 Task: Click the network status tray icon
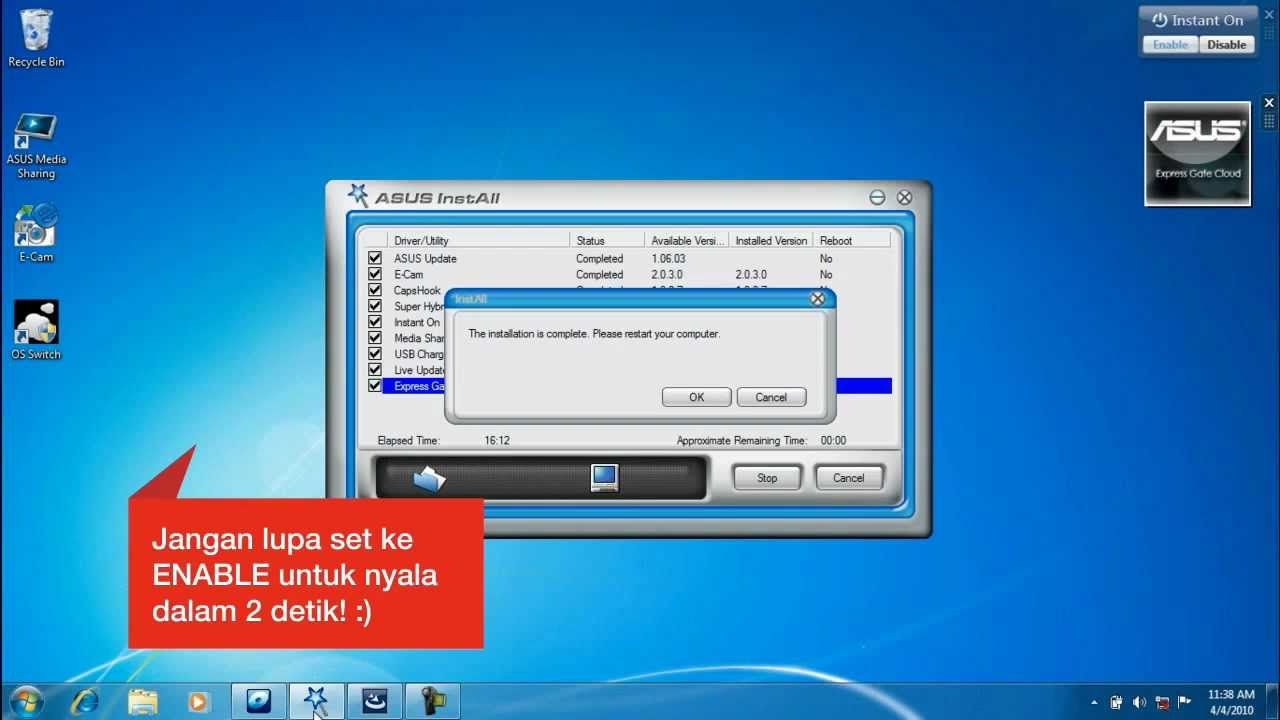click(x=1162, y=702)
